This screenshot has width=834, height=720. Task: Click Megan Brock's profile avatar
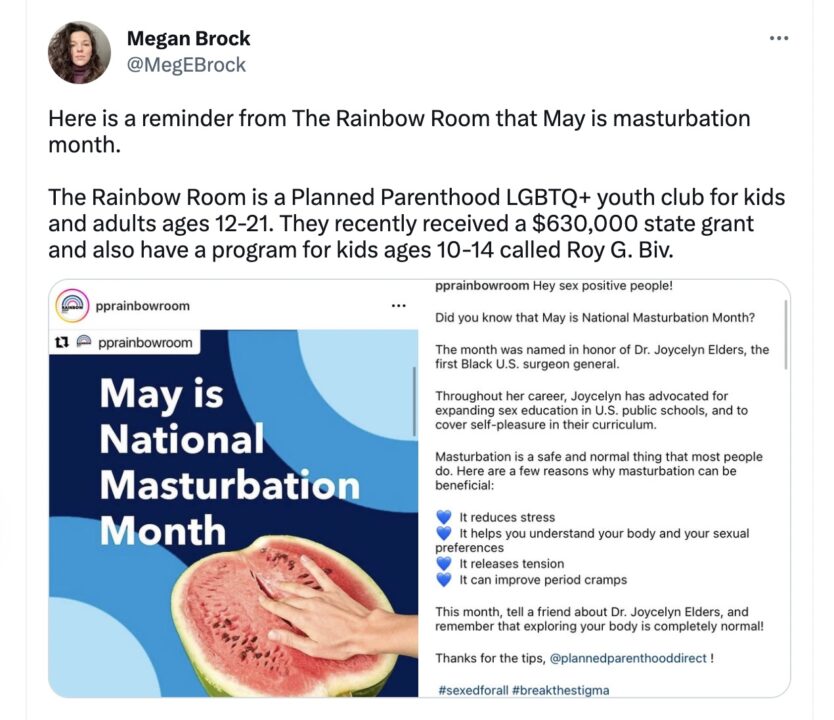pos(79,52)
